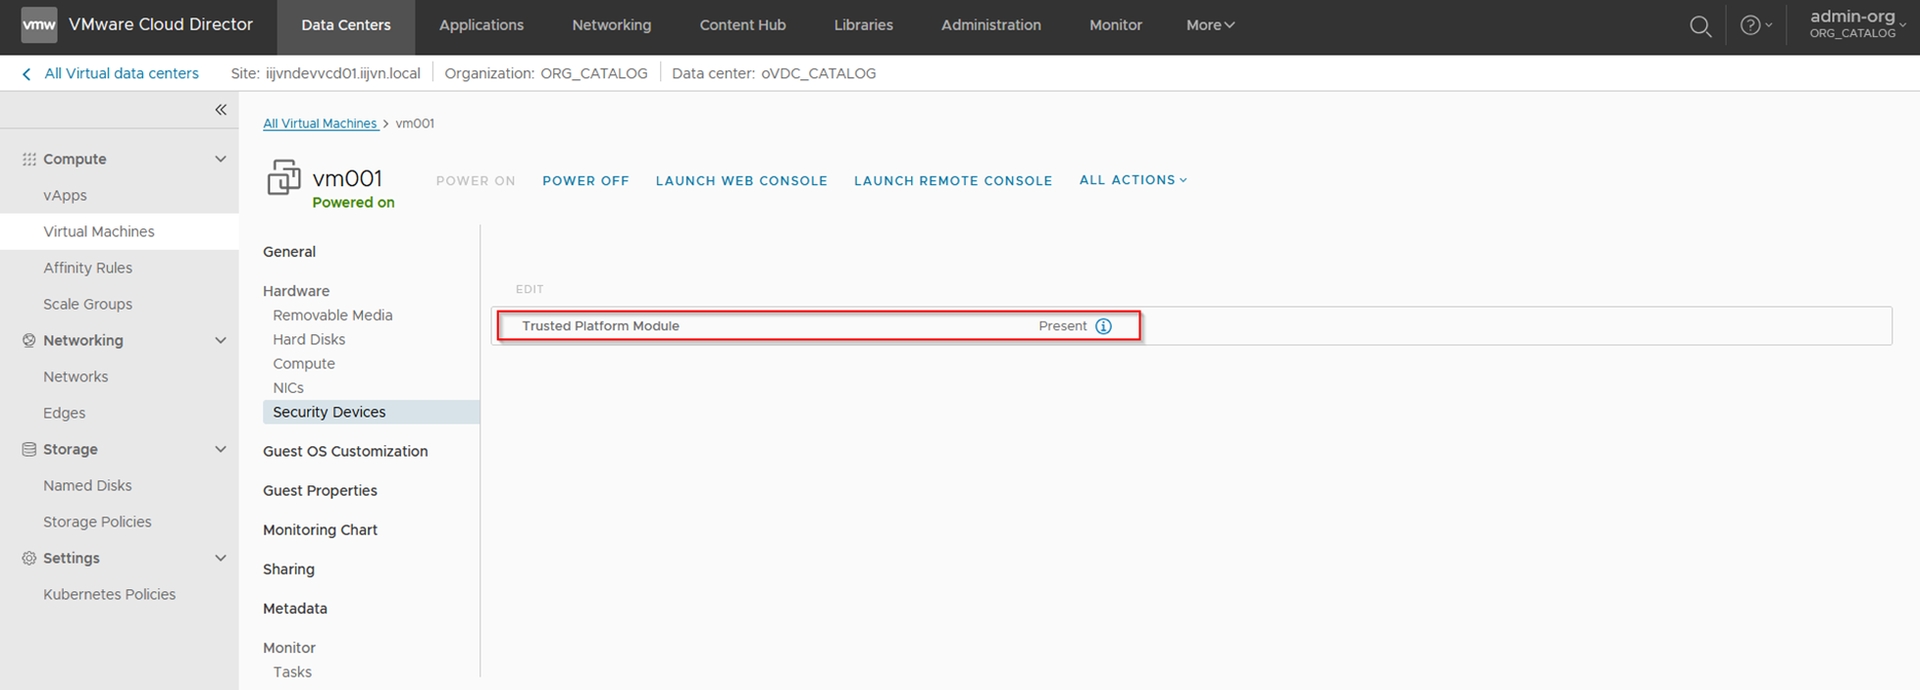Collapse the Compute section chevron

coord(220,159)
